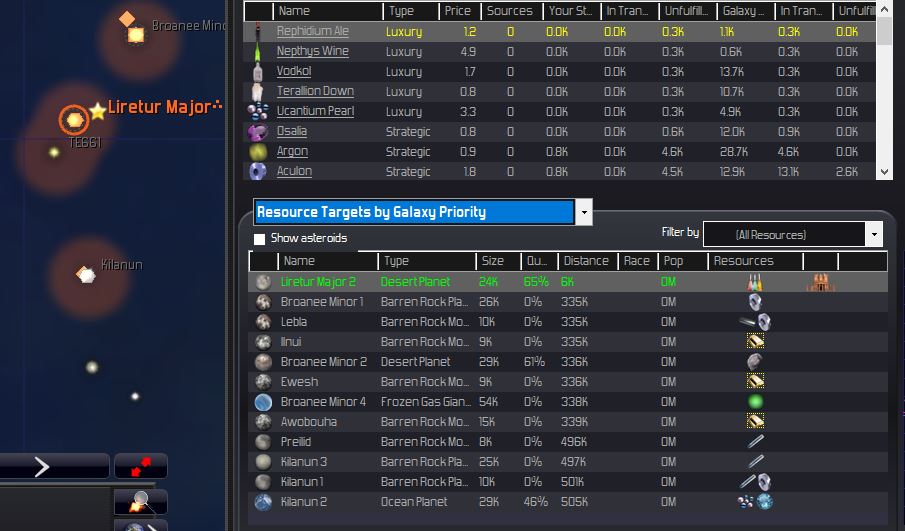The height and width of the screenshot is (531, 905).
Task: Open the Ucantium Pearl link
Action: [x=315, y=111]
